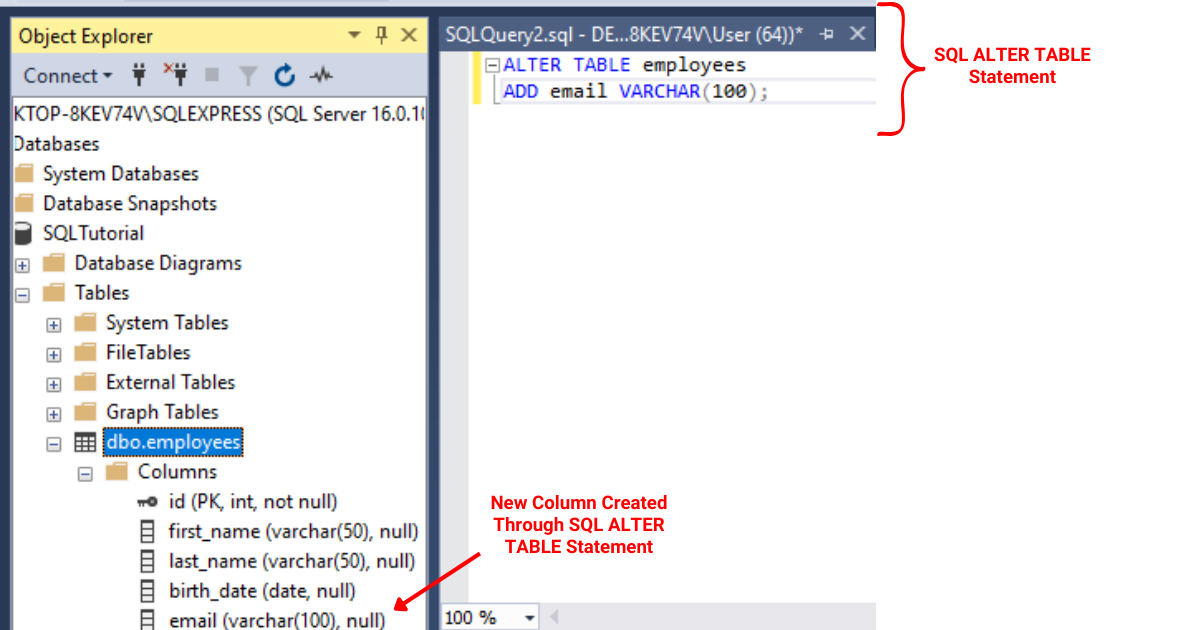Pin the SQLQuery2.sql tab
Viewport: 1200px width, 630px height.
827,34
